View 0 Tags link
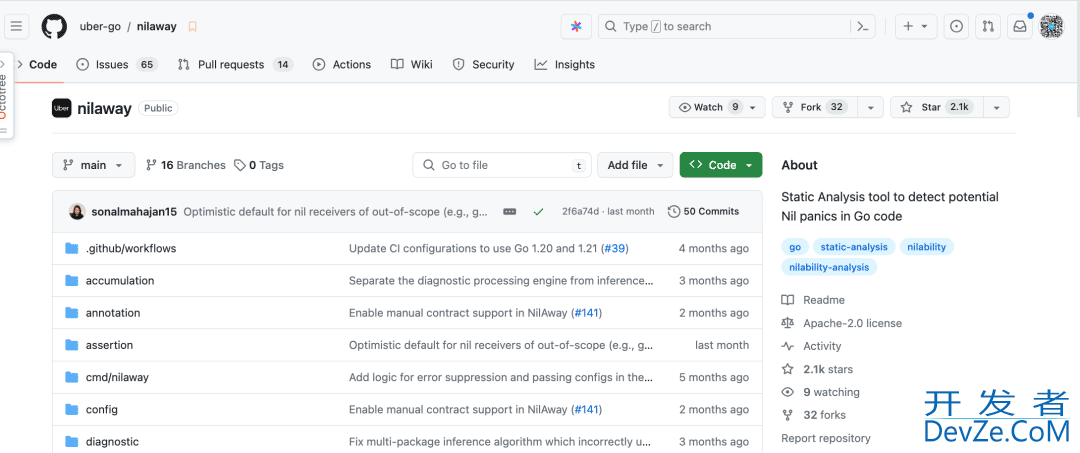Image resolution: width=1080 pixels, height=453 pixels. tap(259, 165)
